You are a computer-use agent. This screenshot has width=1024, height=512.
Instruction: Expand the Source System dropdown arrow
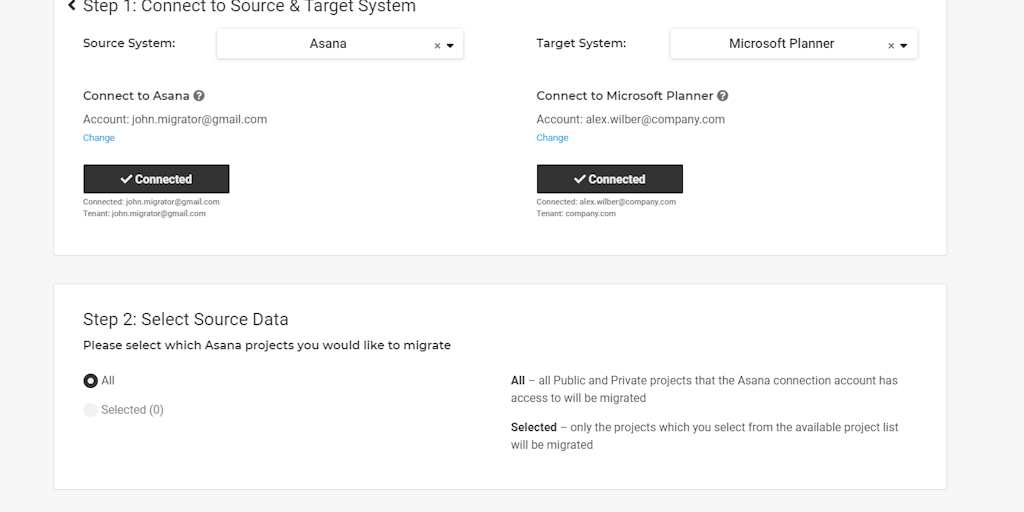coord(450,46)
